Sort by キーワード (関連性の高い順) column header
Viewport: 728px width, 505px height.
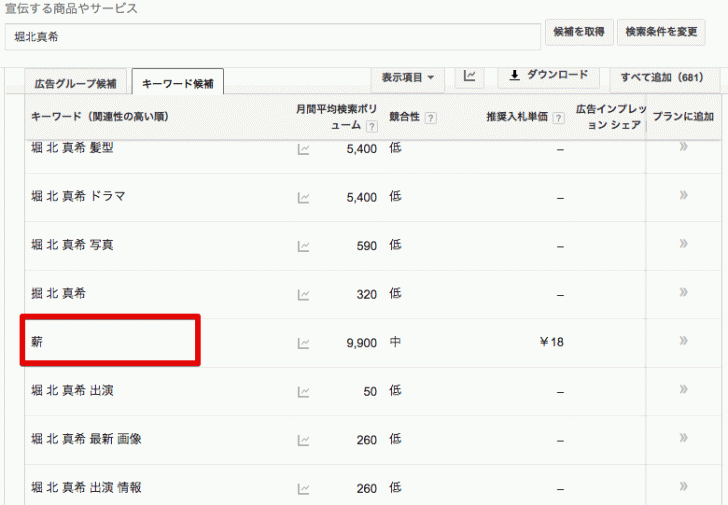tap(100, 117)
